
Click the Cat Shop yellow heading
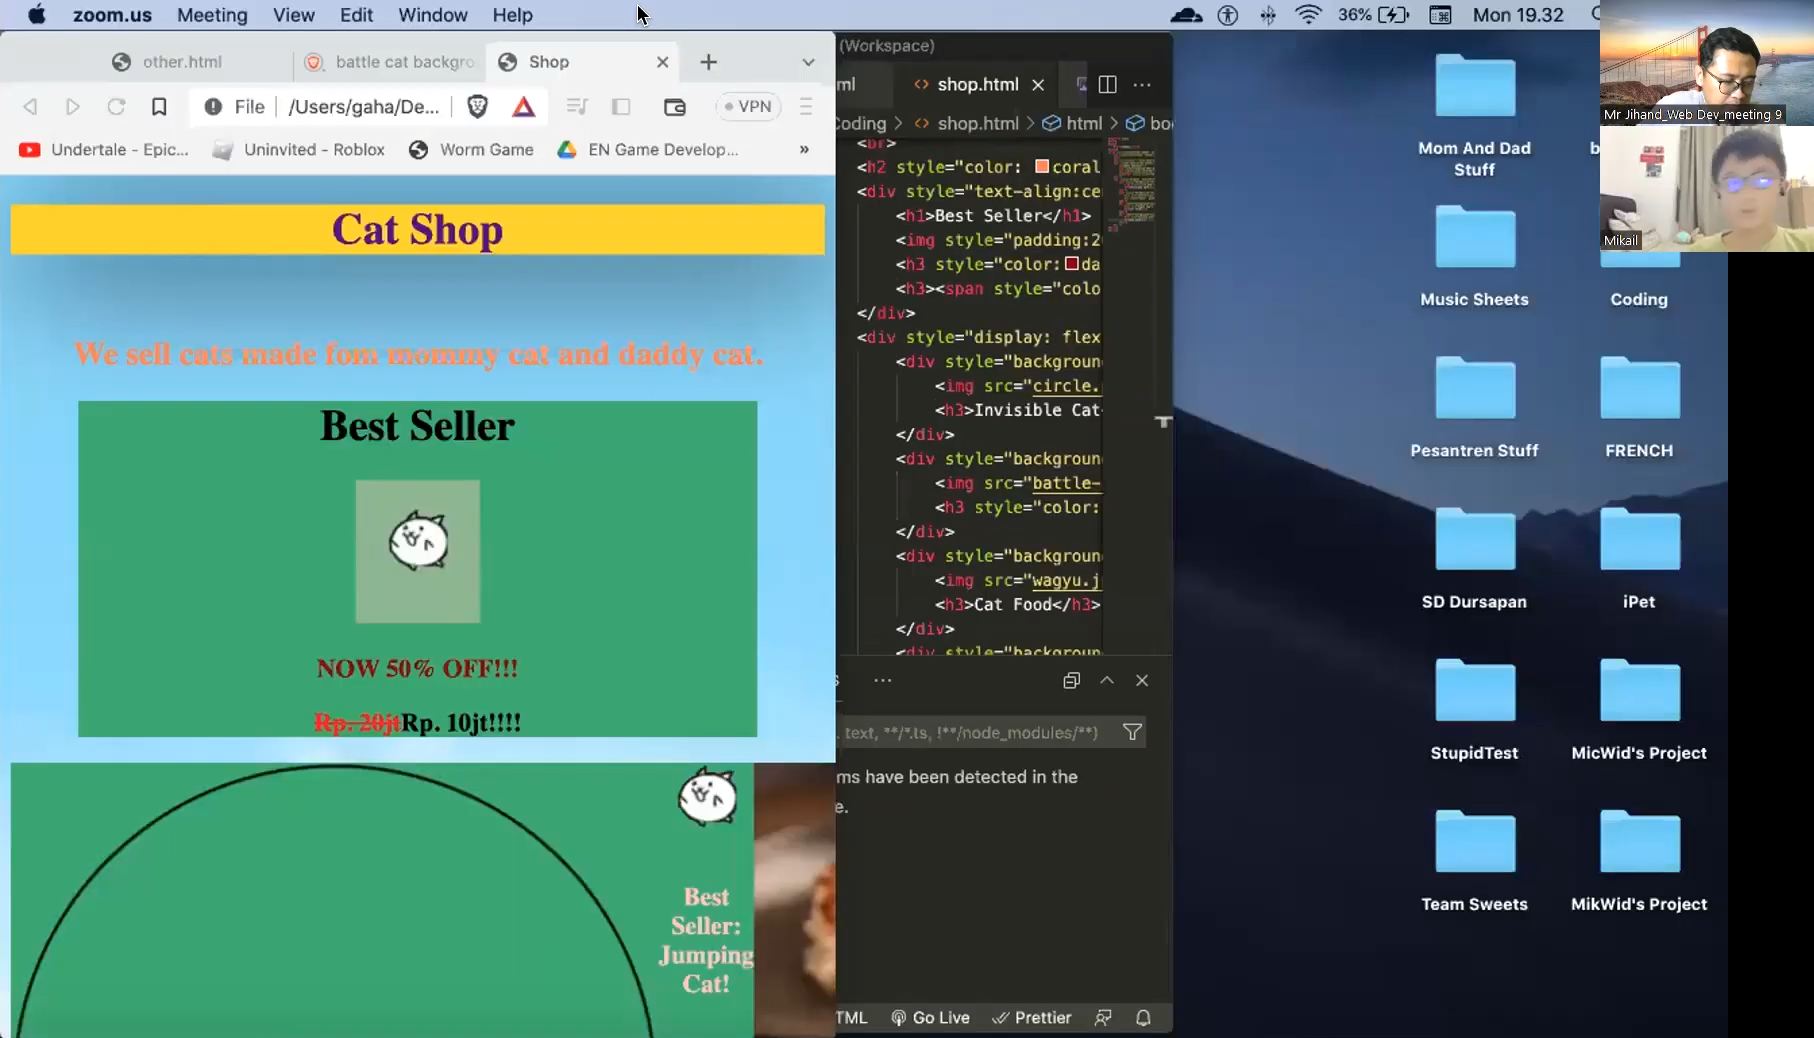(x=418, y=229)
